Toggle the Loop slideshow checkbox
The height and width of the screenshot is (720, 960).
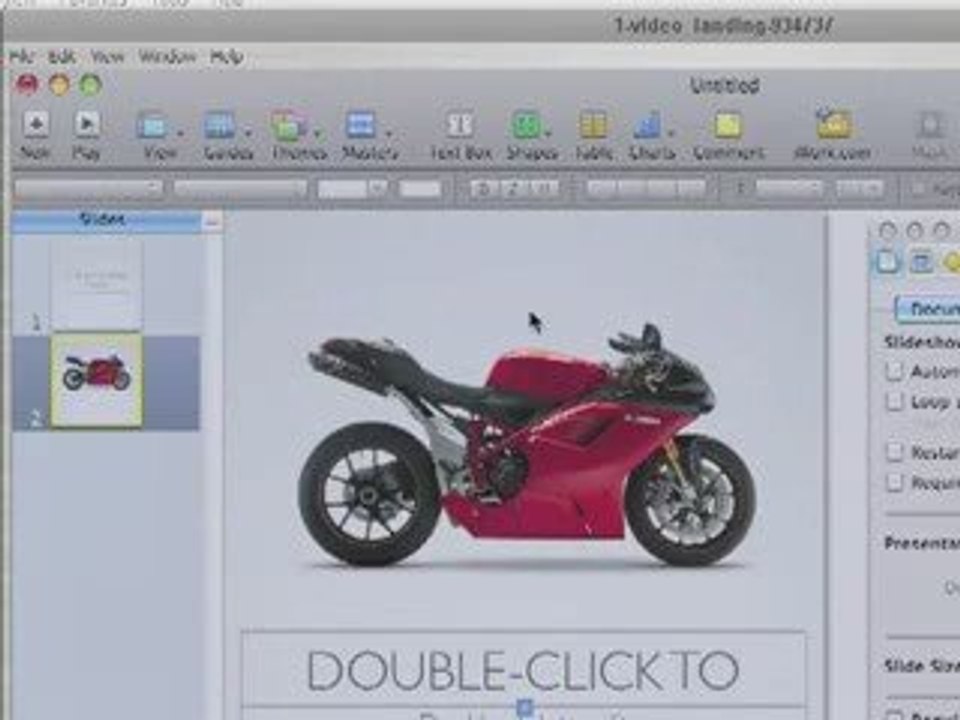click(895, 402)
